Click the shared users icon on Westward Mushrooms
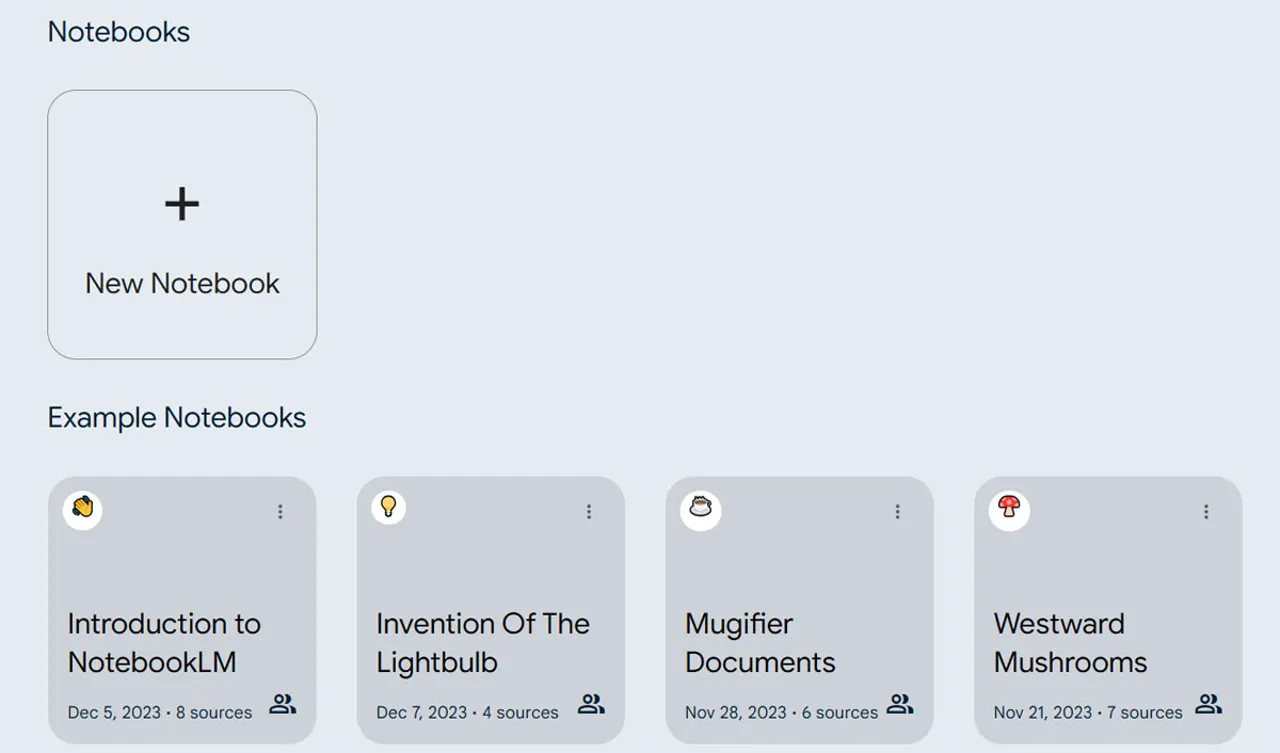This screenshot has width=1280, height=753. click(x=1208, y=703)
